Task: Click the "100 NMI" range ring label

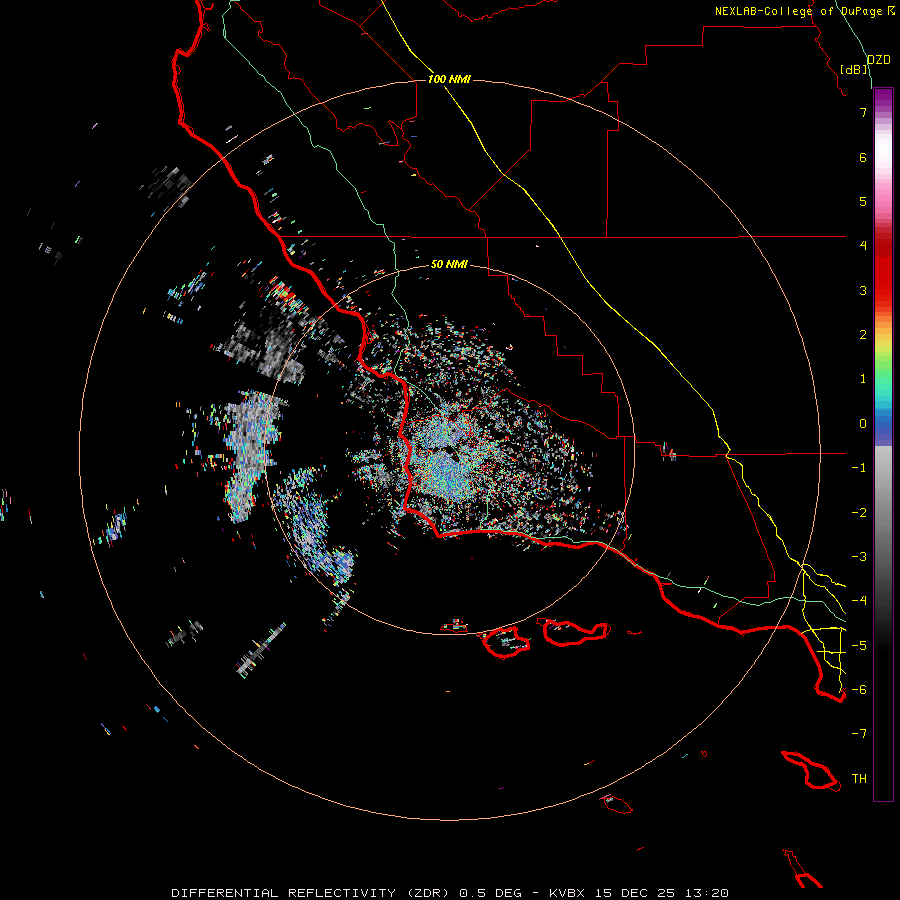Action: [449, 79]
